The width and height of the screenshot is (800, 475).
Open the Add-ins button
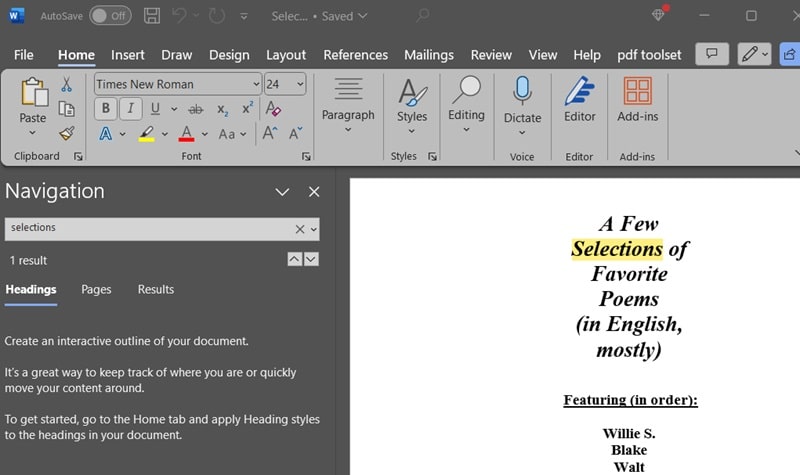tap(637, 99)
